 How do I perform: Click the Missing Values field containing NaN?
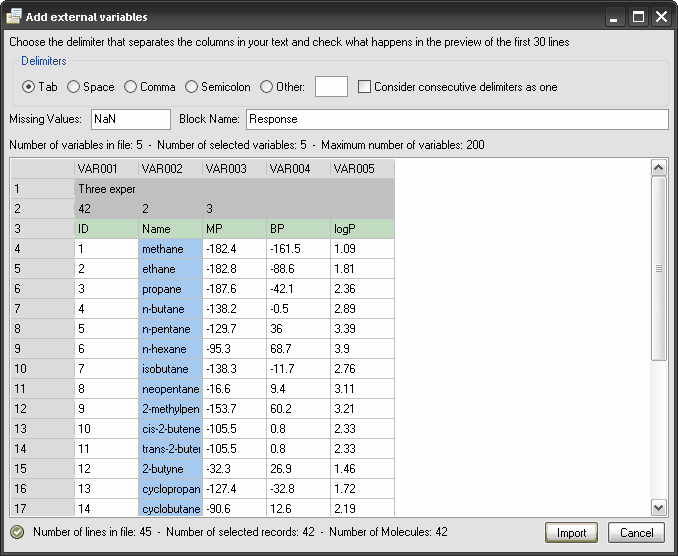[x=131, y=119]
